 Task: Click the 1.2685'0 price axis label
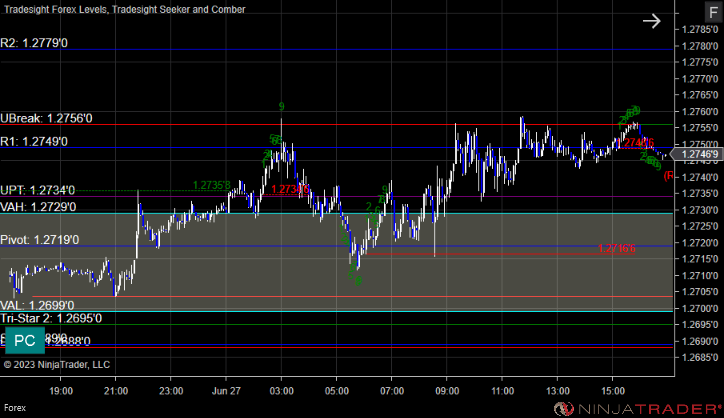[700, 357]
